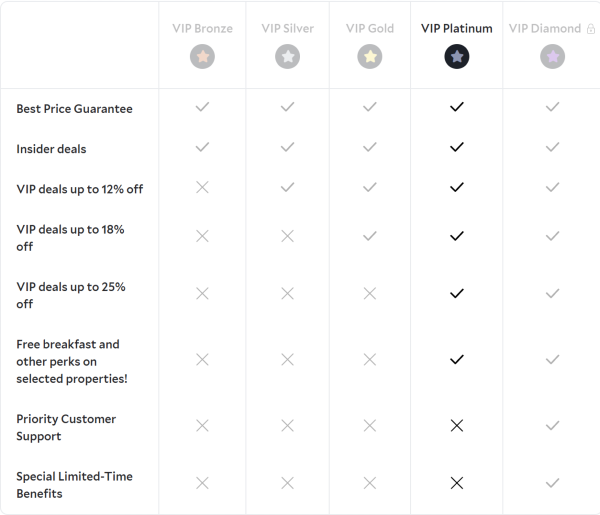Click the VIP Platinum dark star badge
The width and height of the screenshot is (600, 515).
[457, 57]
